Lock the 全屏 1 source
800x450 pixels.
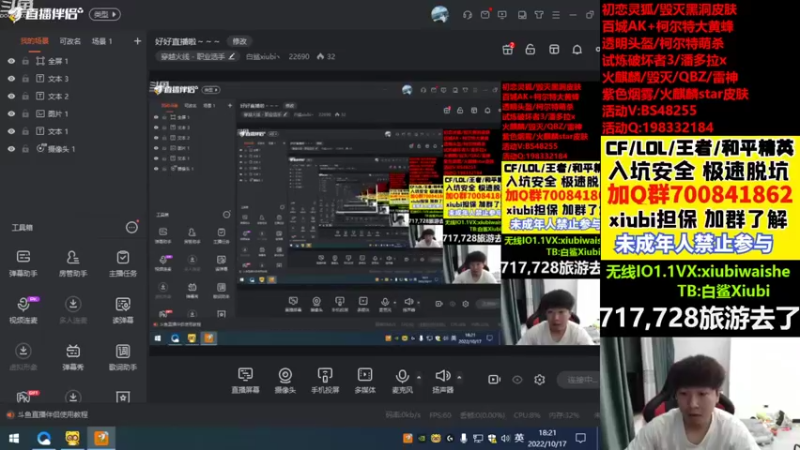tap(25, 61)
